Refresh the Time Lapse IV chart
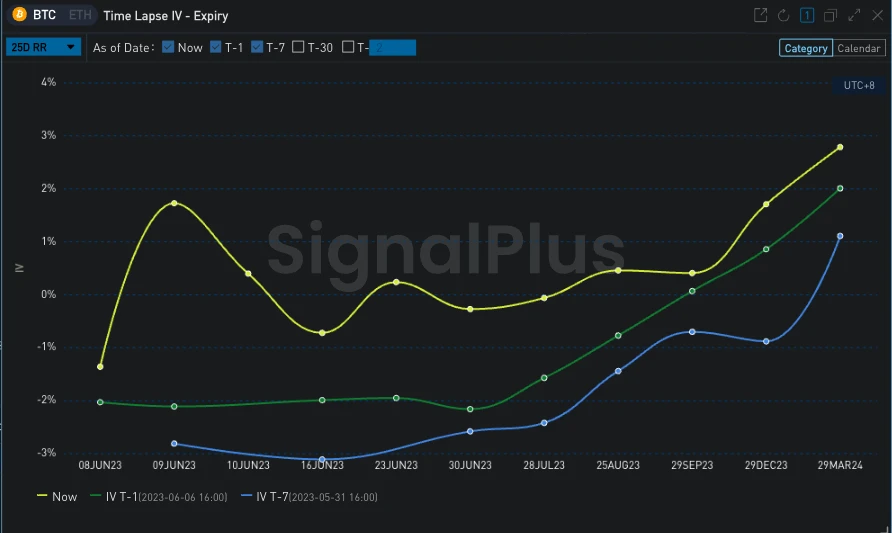This screenshot has height=533, width=892. 784,15
